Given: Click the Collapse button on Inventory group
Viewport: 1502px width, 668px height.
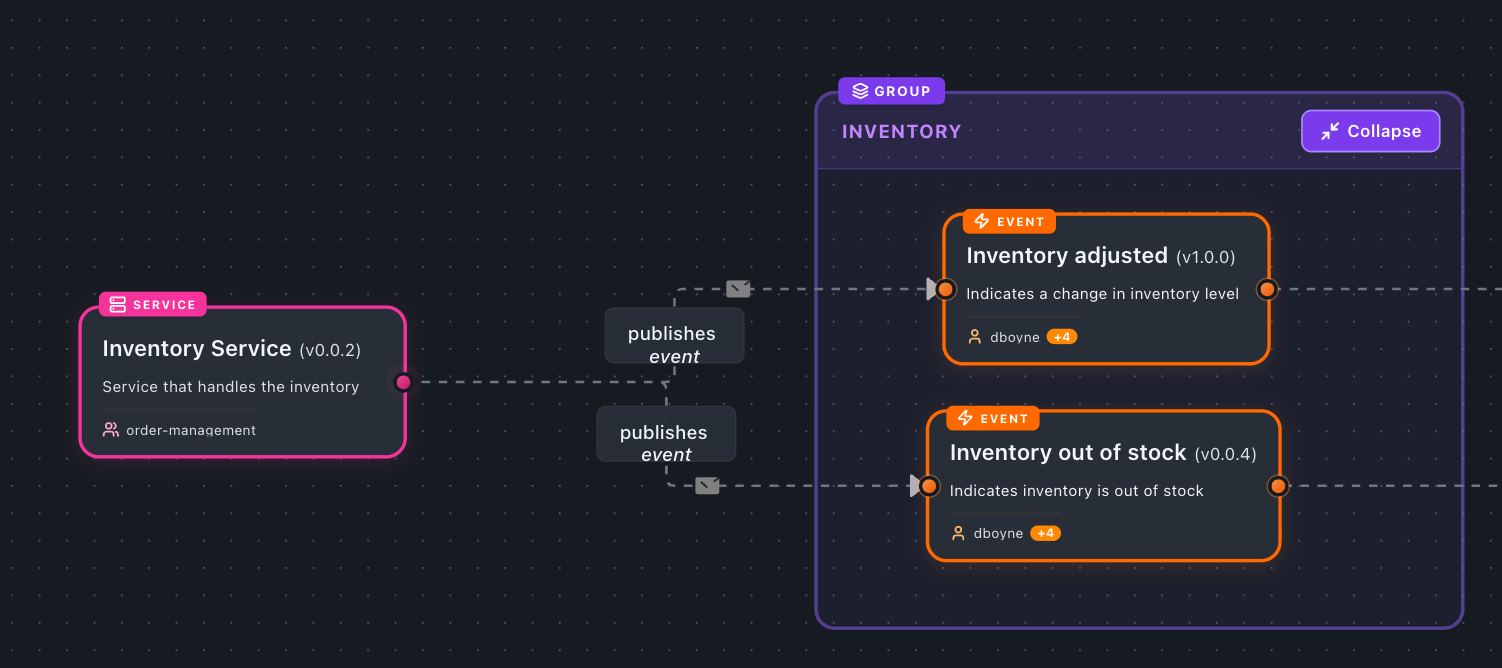Looking at the screenshot, I should click(1370, 131).
